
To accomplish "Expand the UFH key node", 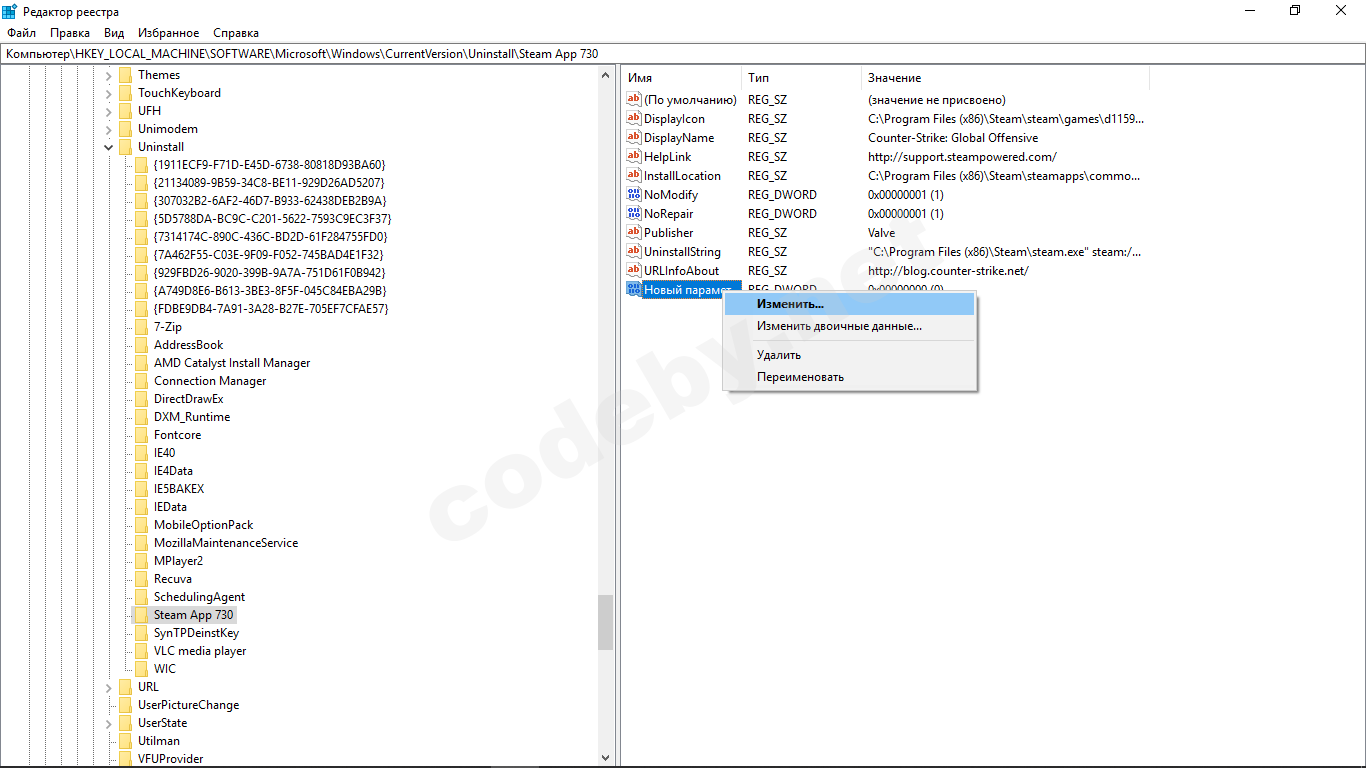I will (108, 111).
